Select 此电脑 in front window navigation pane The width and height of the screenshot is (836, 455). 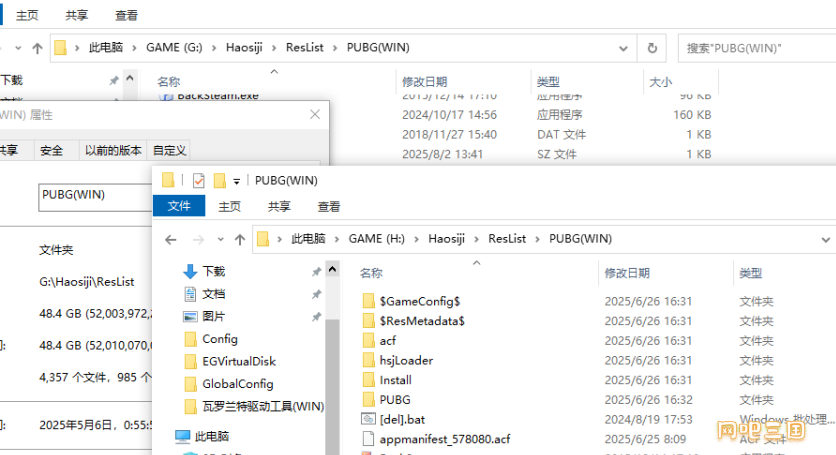[212, 436]
